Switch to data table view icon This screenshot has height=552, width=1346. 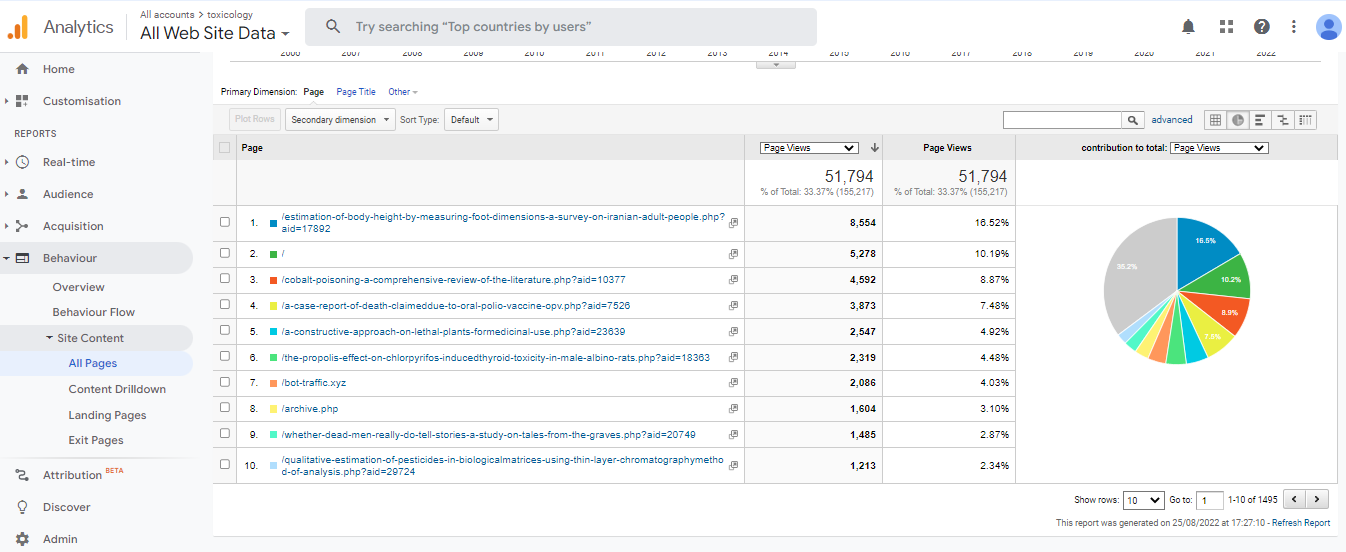pyautogui.click(x=1215, y=120)
